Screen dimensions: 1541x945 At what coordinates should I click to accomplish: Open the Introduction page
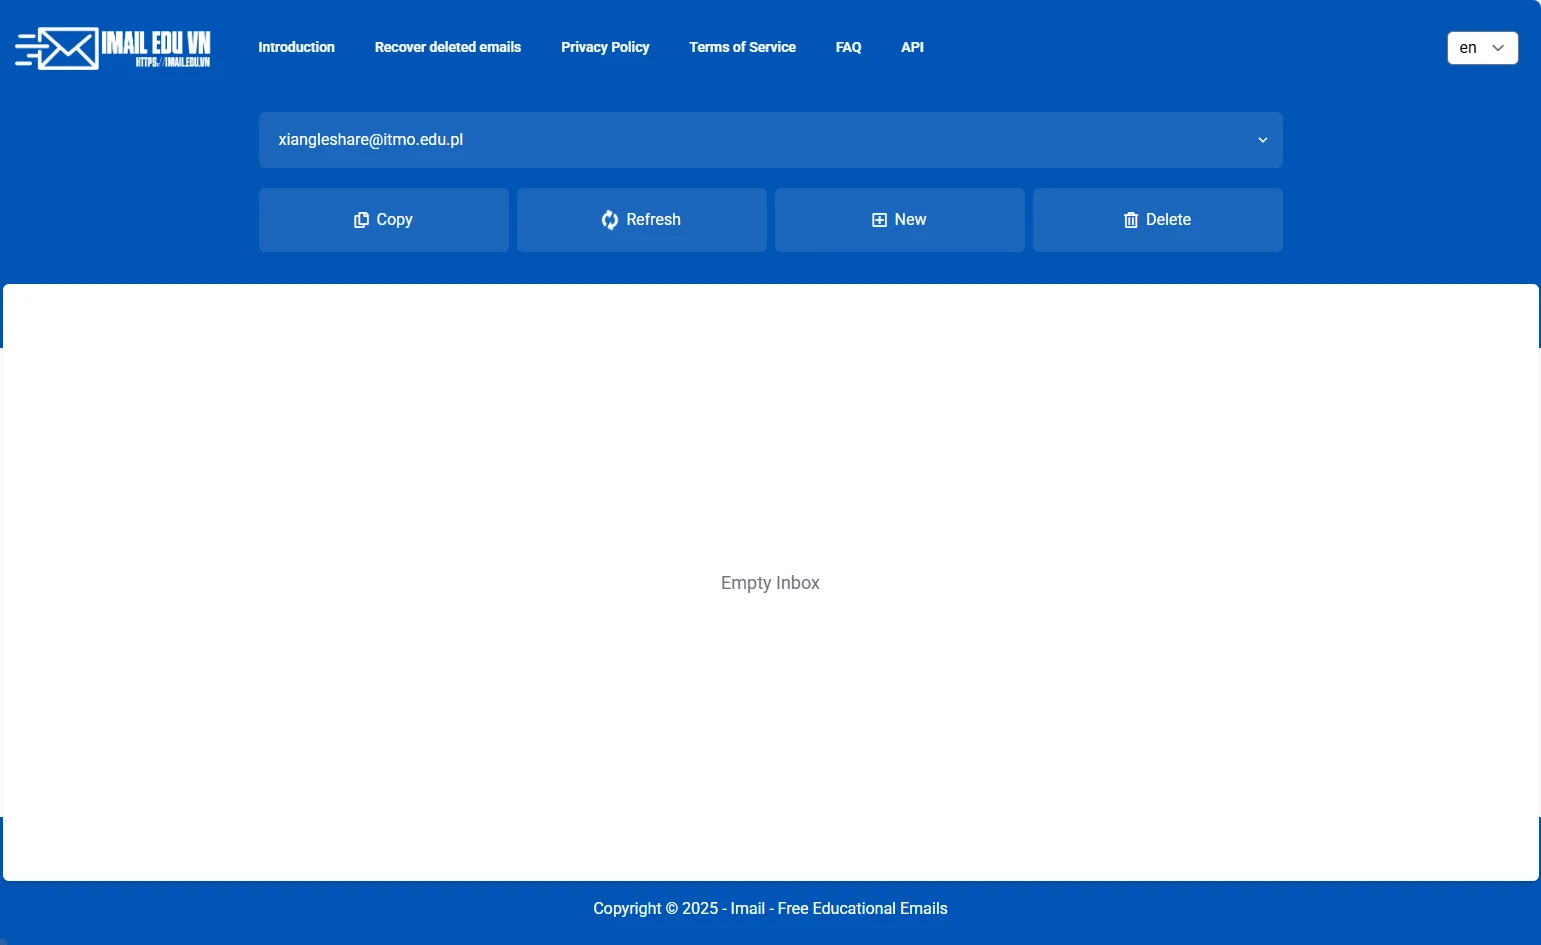[x=296, y=47]
